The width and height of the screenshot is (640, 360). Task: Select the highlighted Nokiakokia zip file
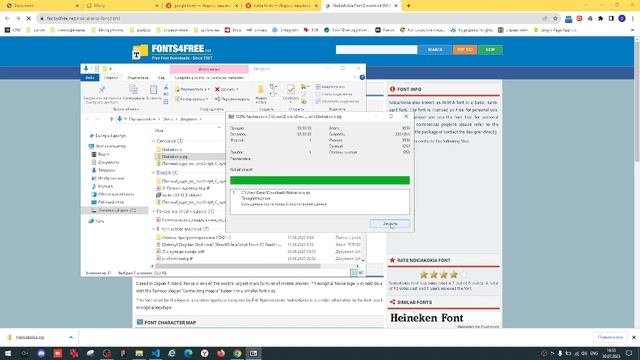tap(190, 156)
